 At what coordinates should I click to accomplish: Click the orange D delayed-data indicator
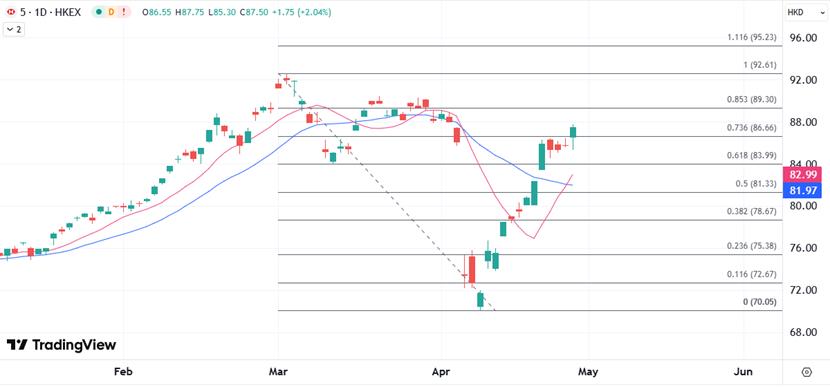112,12
